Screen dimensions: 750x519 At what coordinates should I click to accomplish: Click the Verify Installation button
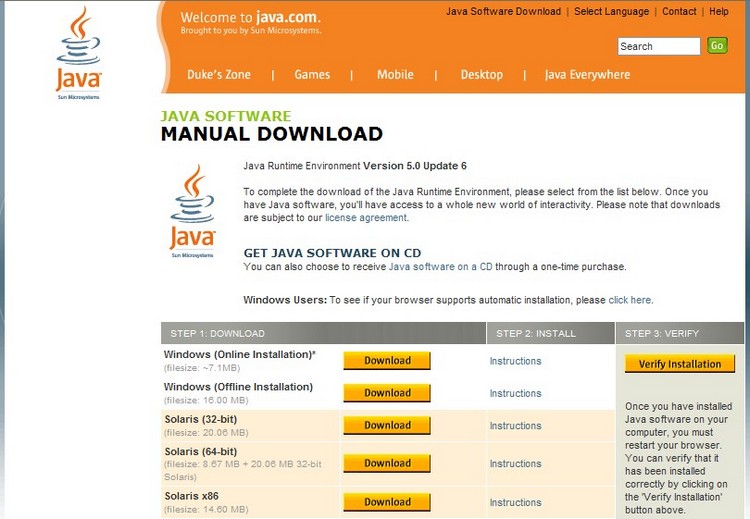[x=680, y=364]
